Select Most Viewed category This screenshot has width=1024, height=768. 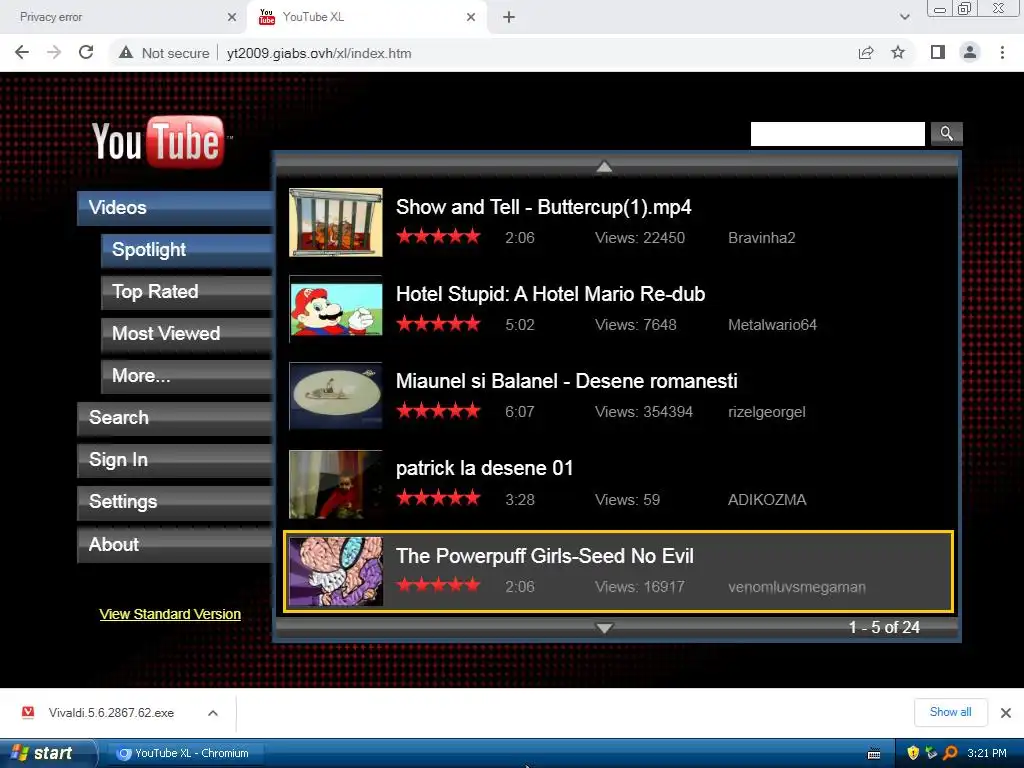click(187, 334)
